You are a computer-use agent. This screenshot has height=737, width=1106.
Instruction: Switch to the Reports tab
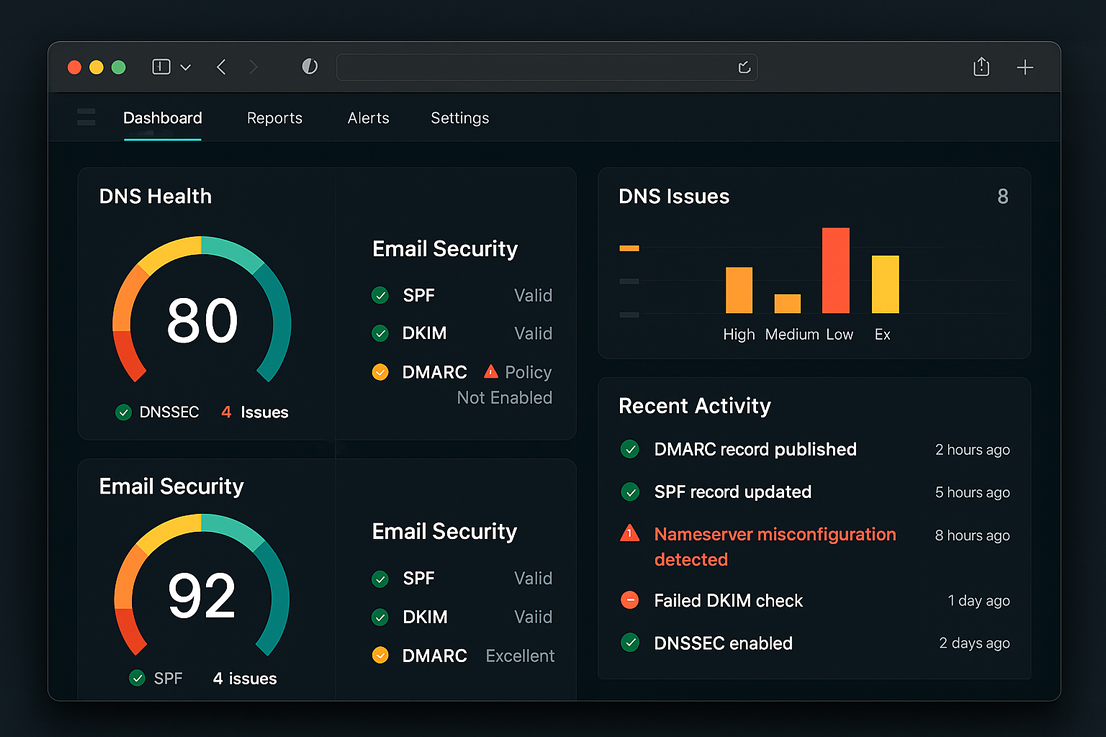(274, 118)
